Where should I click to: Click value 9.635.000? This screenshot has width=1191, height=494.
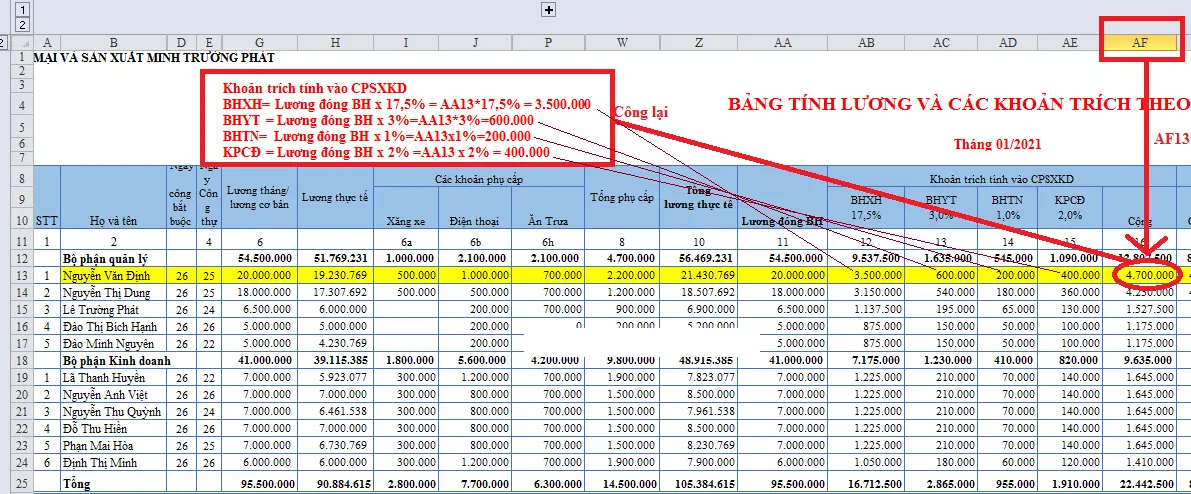click(x=1140, y=360)
